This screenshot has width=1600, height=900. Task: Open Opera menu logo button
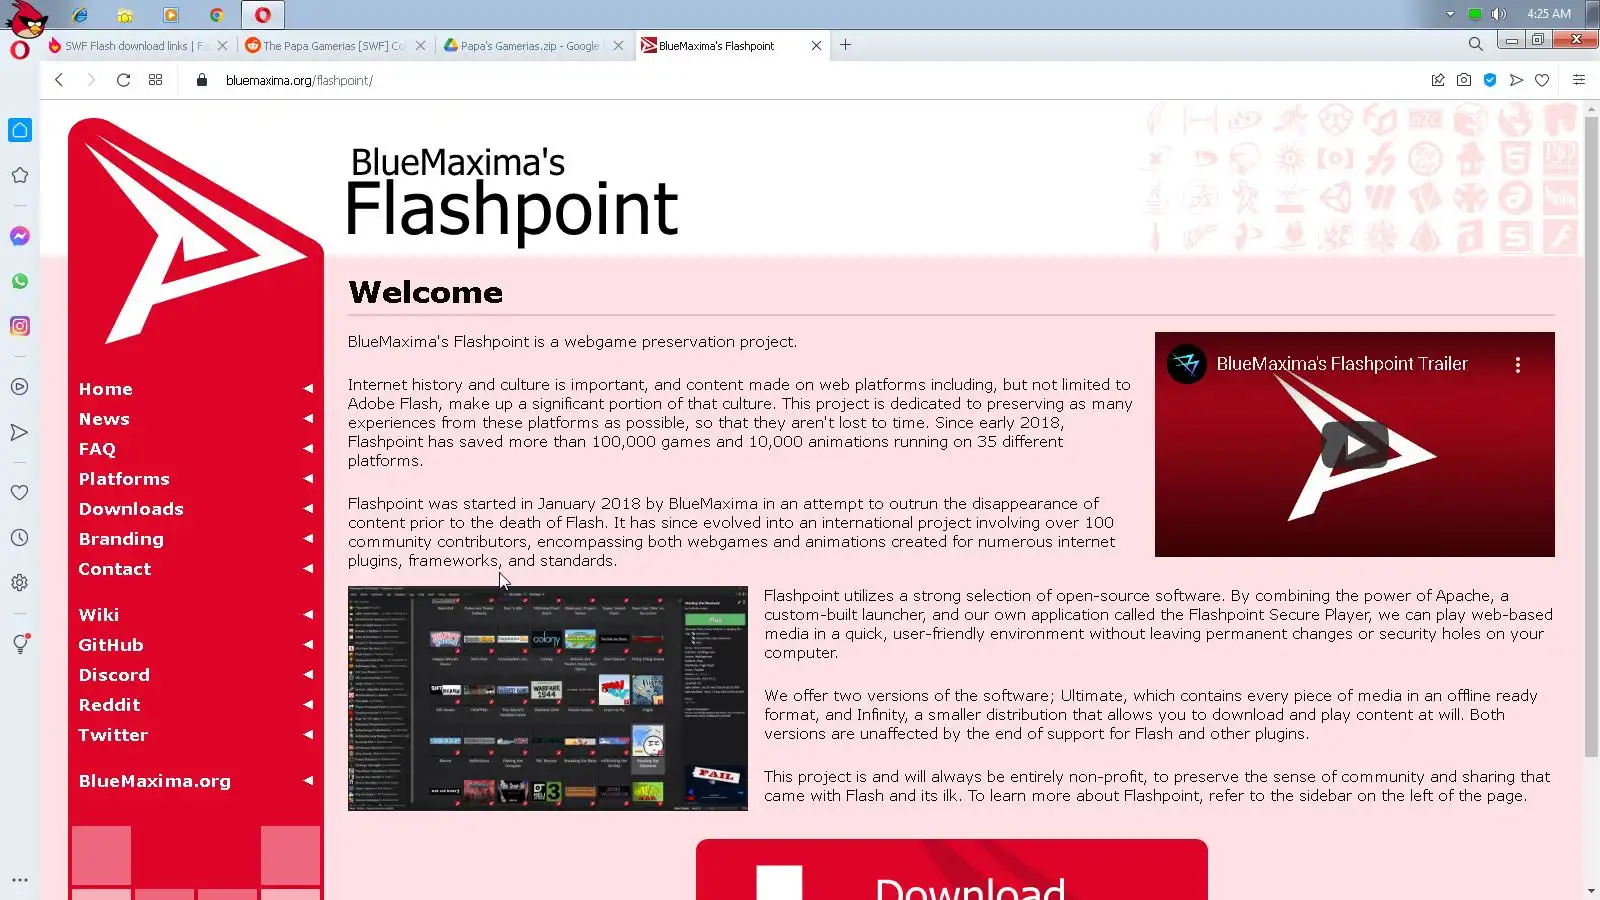20,49
